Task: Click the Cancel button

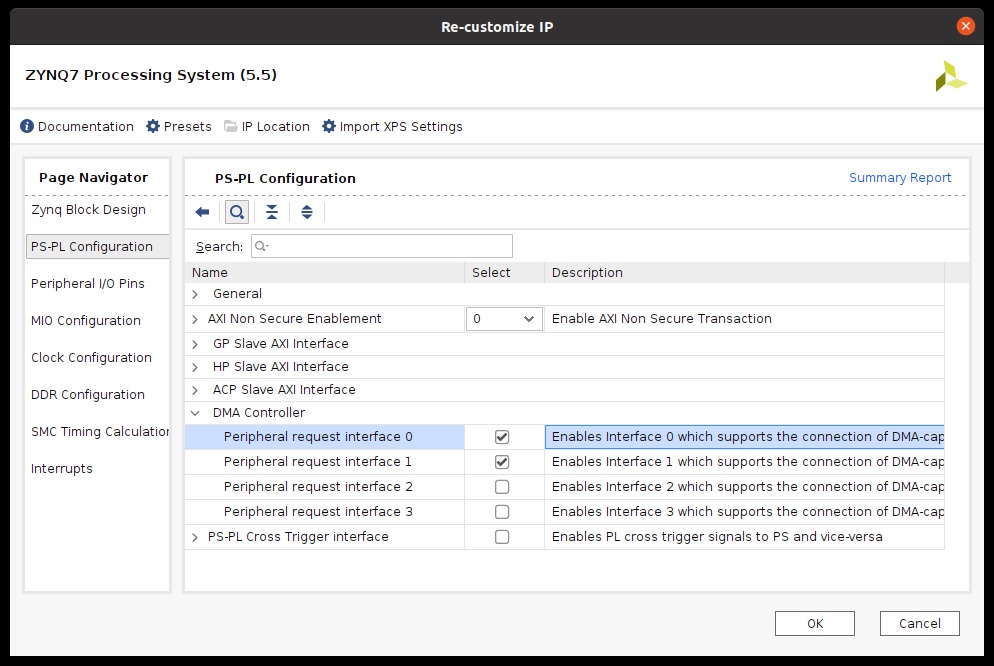Action: 919,624
